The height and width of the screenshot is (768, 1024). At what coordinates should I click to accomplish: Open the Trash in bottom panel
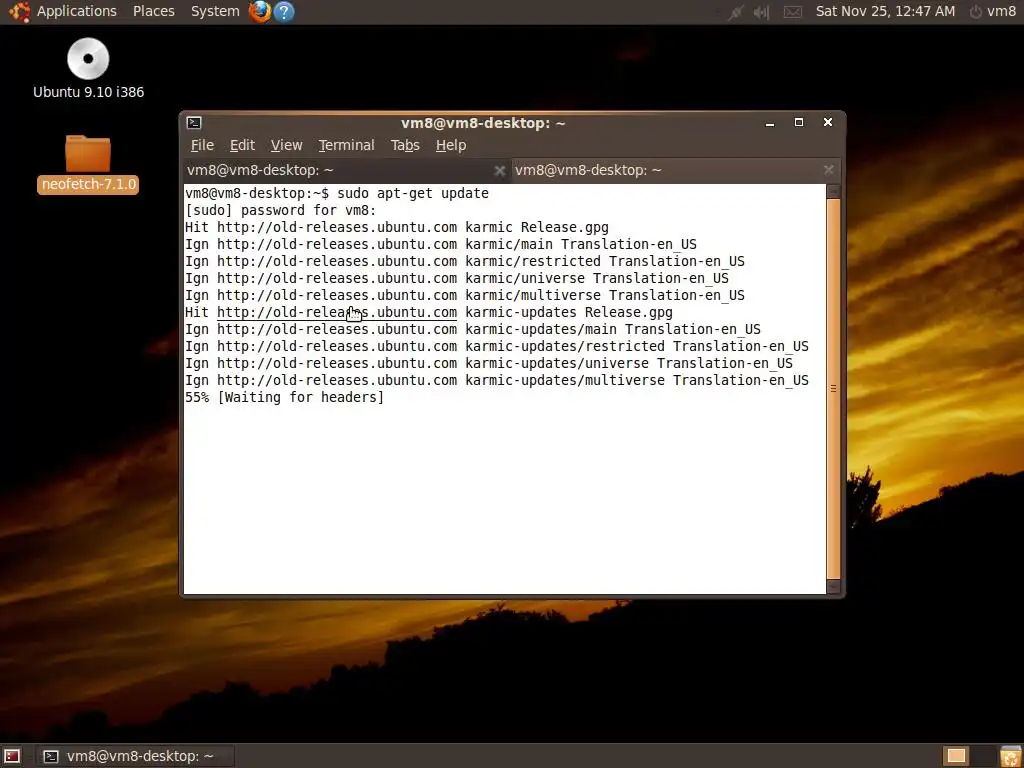(1010, 756)
